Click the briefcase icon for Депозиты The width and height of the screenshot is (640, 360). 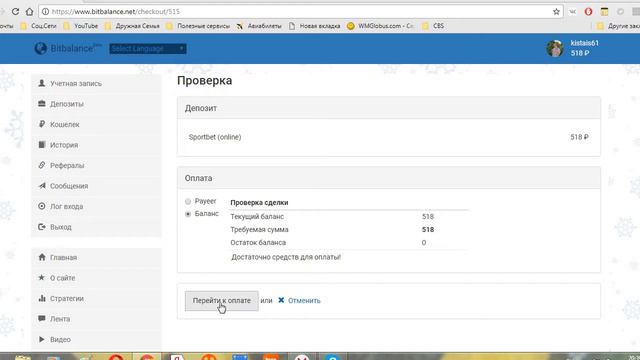pos(42,104)
